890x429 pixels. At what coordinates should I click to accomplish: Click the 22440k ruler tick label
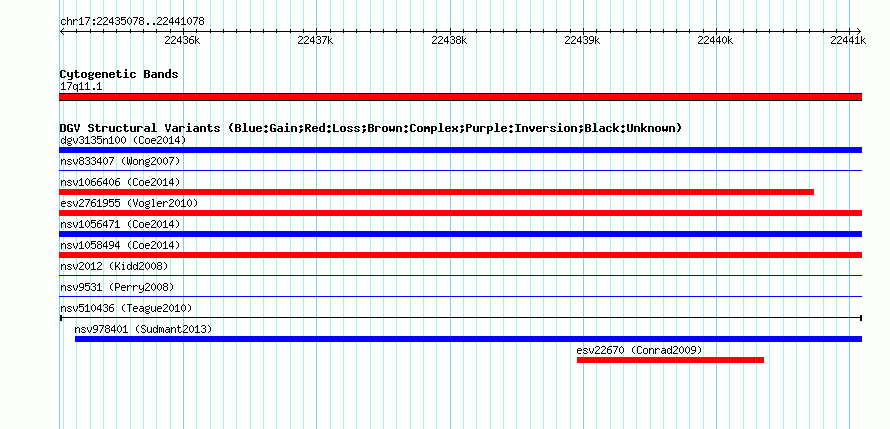click(716, 40)
